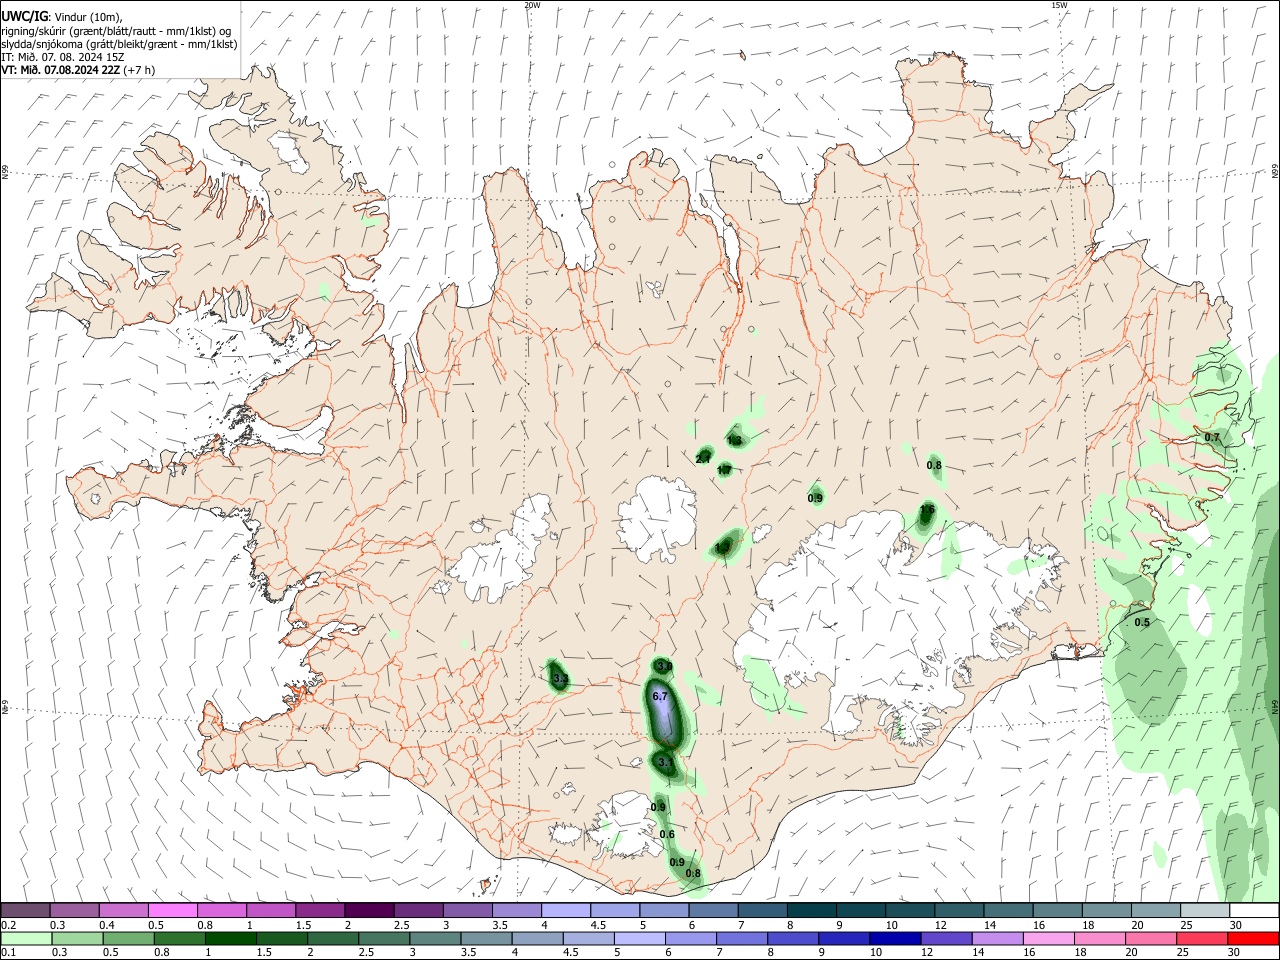Click the 'IT: Mið. 07. 08. 2024 15Z' line
The image size is (1280, 960).
coord(63,57)
